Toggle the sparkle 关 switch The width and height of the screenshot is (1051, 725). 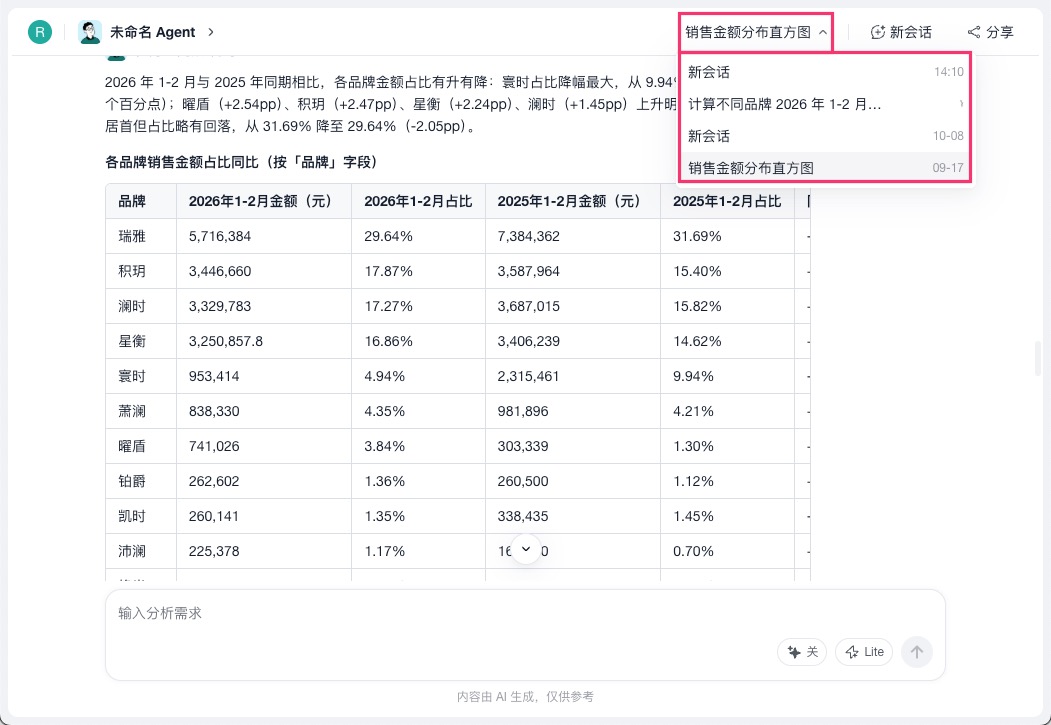click(802, 652)
